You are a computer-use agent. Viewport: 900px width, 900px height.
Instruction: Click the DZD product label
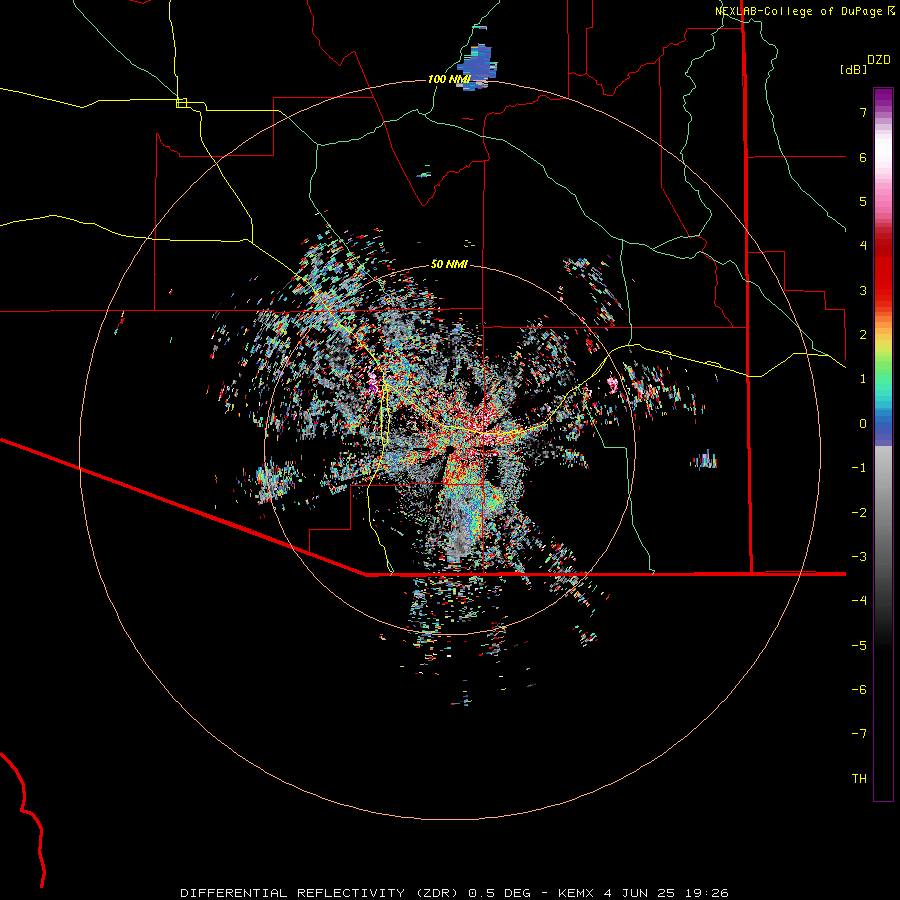(878, 60)
